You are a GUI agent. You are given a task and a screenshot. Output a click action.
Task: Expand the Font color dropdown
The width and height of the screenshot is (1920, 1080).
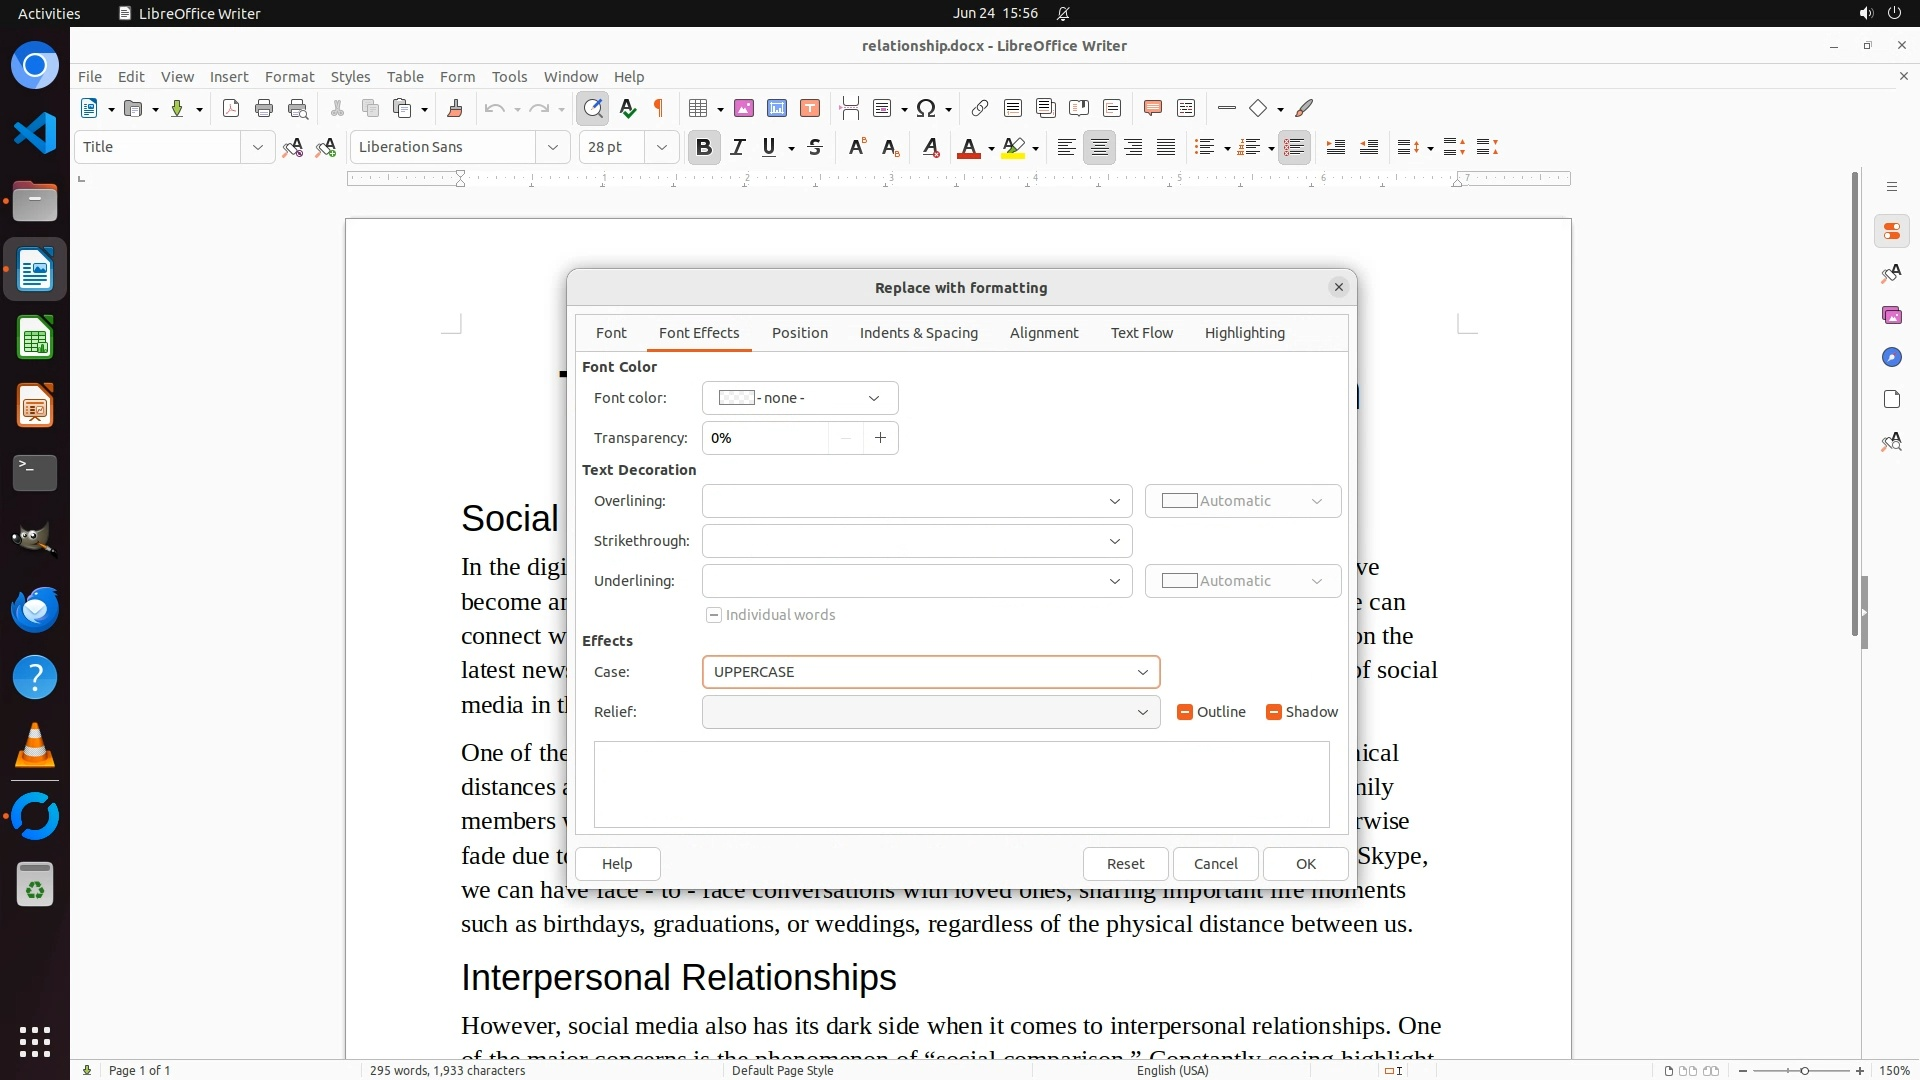[799, 398]
